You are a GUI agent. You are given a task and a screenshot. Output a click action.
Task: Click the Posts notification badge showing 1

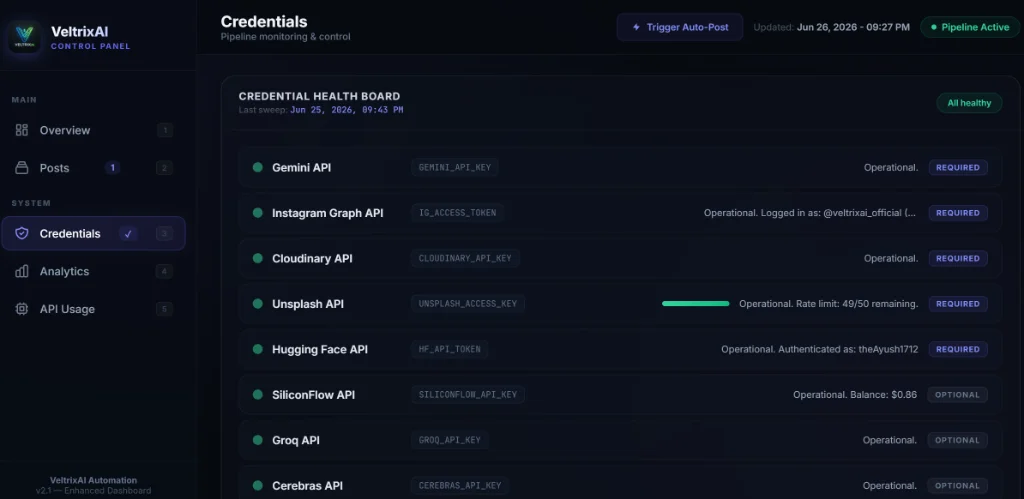112,168
